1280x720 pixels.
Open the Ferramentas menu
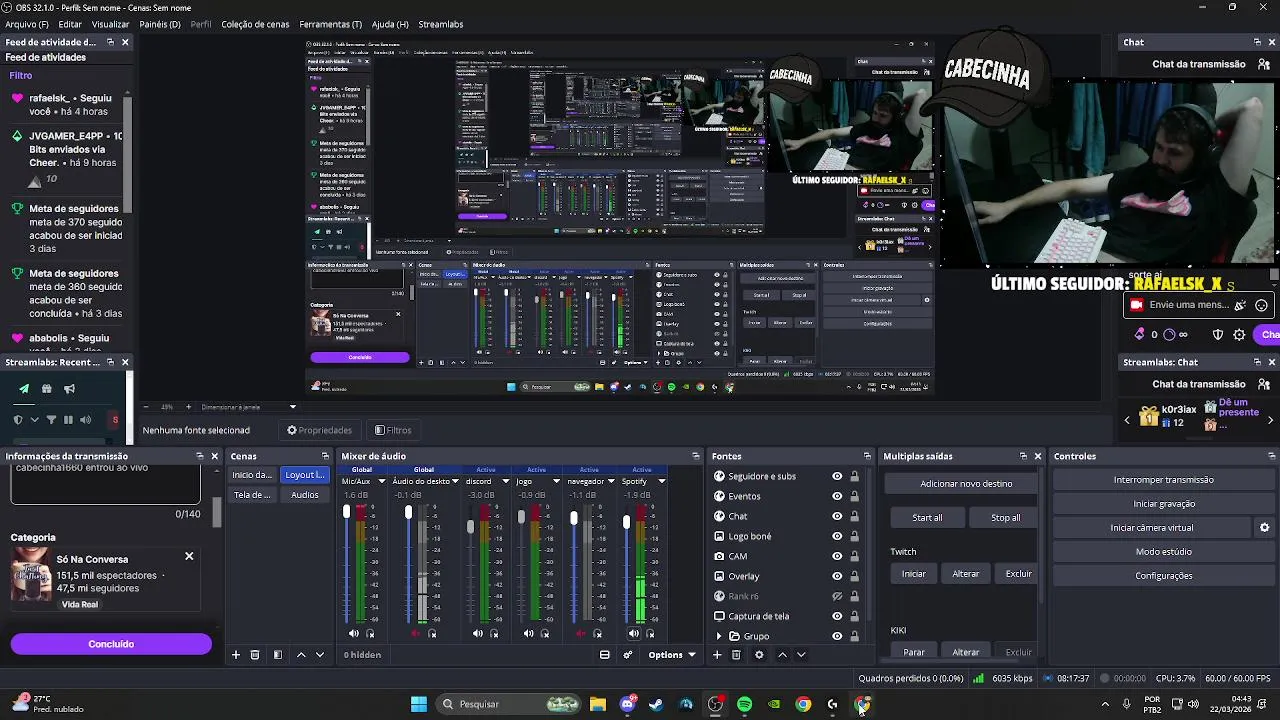331,24
